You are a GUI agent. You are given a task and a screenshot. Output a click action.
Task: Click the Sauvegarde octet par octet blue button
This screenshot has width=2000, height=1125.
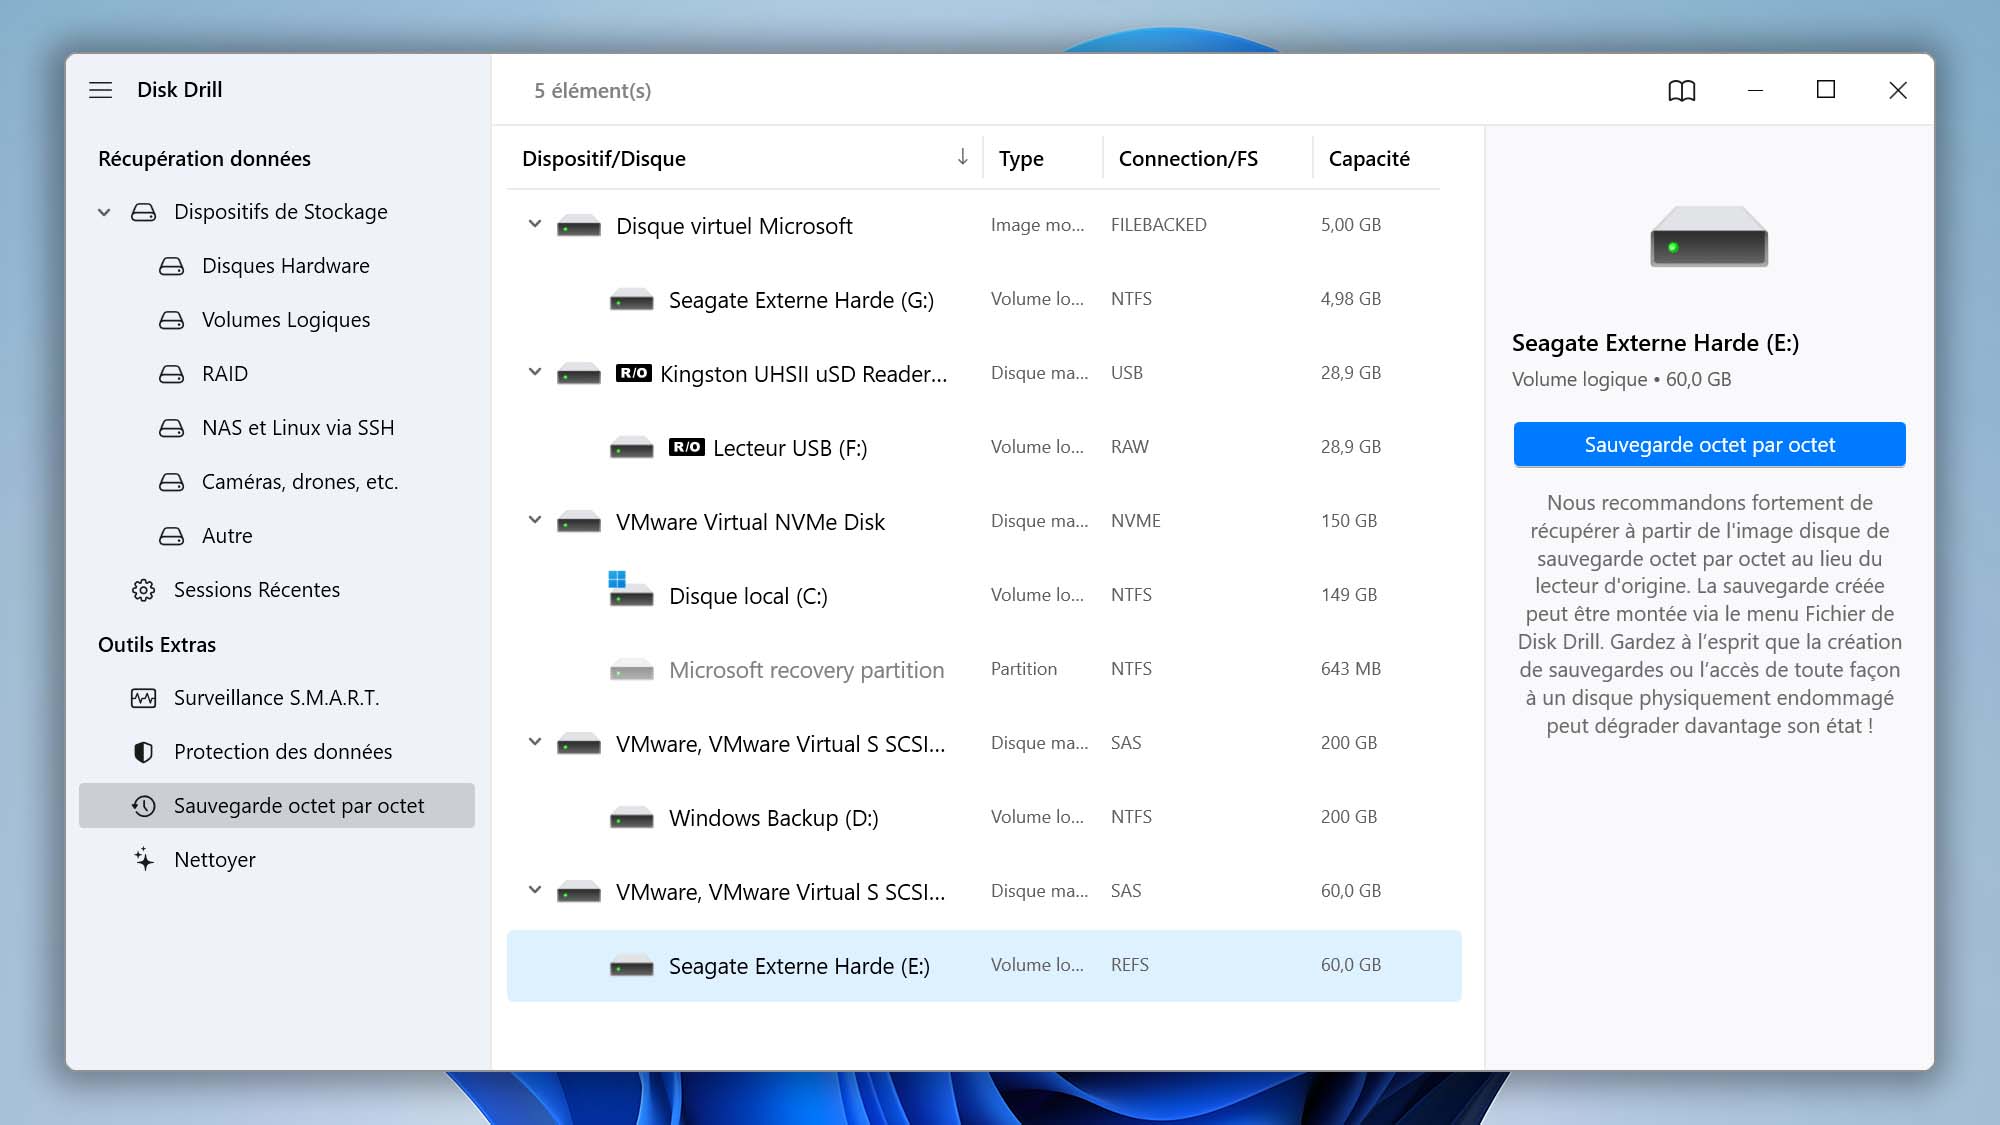[x=1709, y=445]
